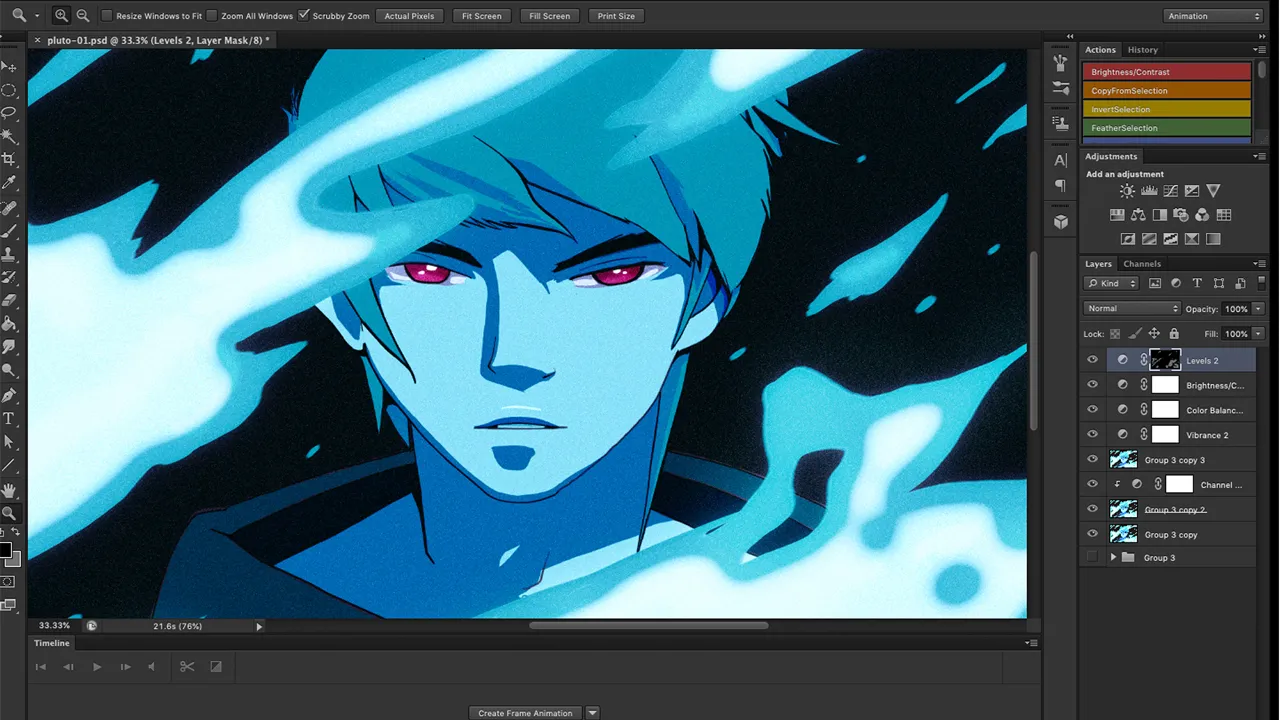This screenshot has width=1280, height=720.
Task: Select the Adjustments panel tab
Action: 1111,156
